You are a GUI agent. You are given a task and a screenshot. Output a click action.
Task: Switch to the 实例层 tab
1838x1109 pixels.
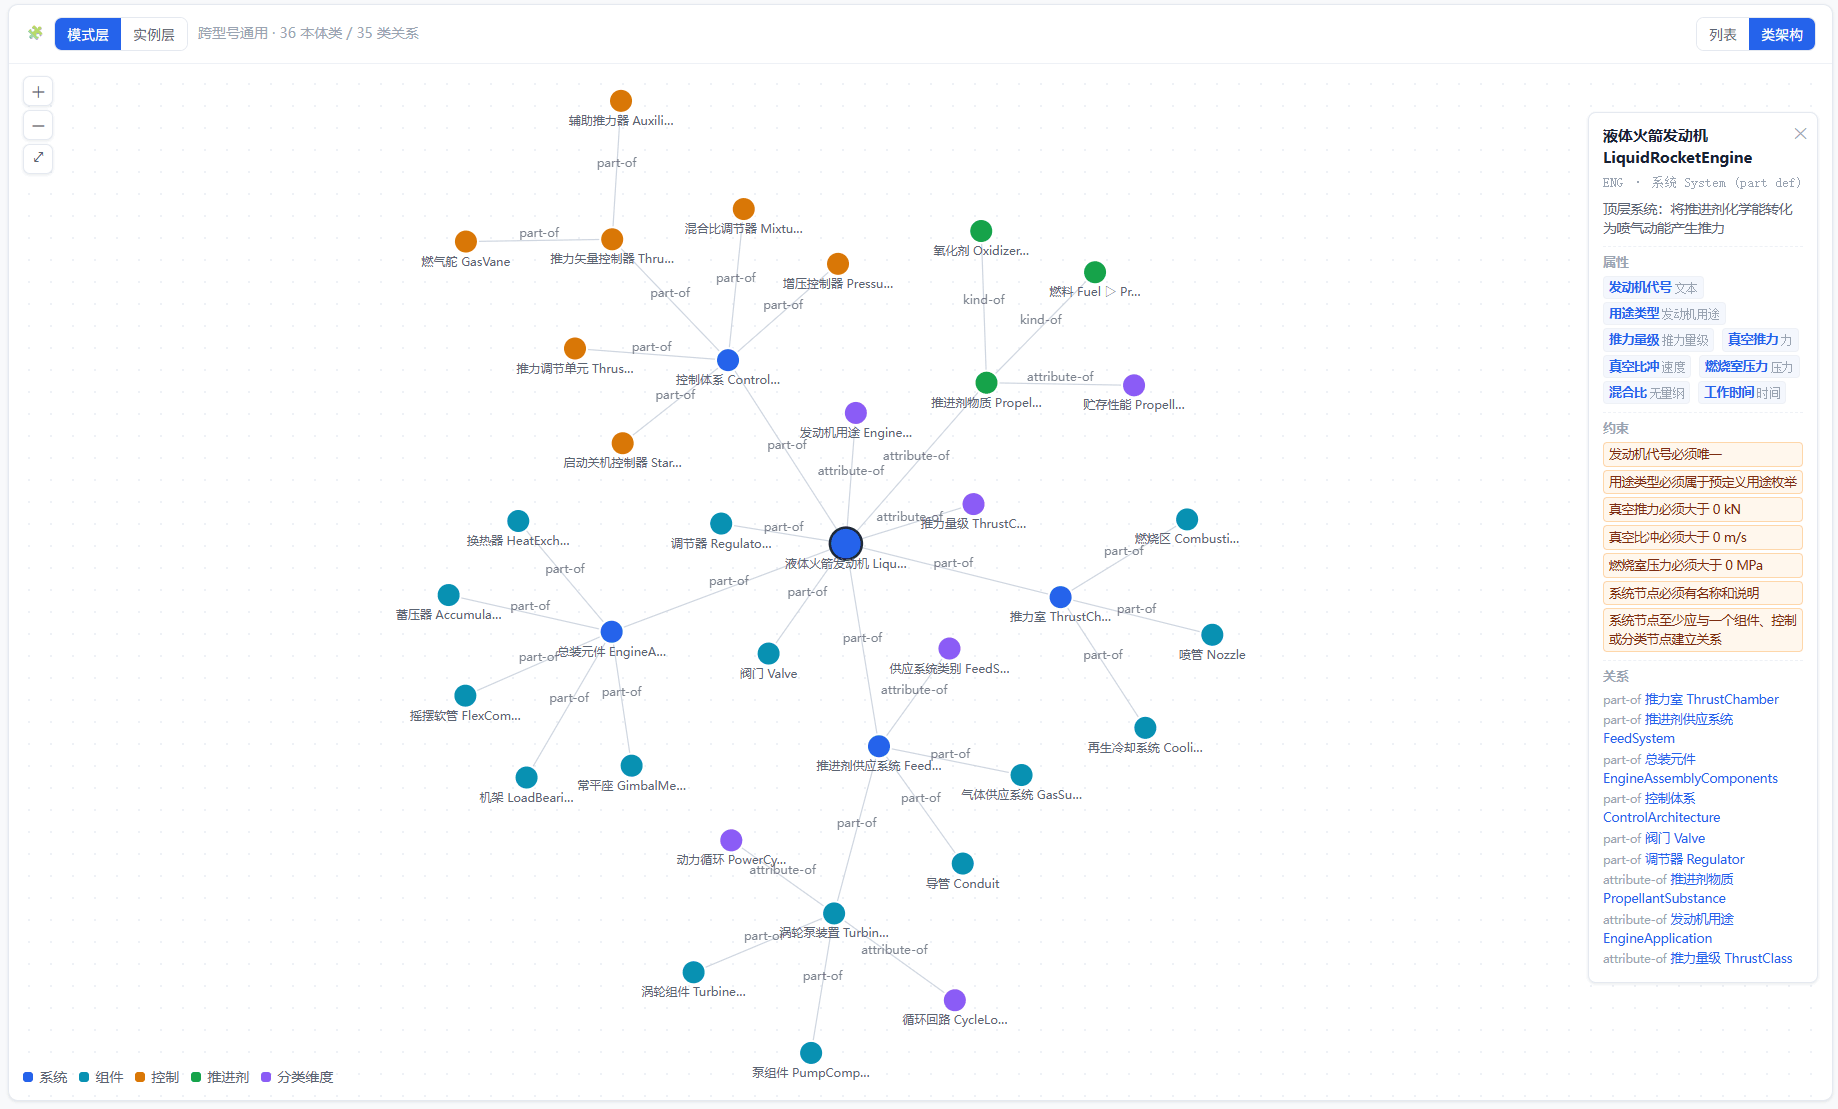point(154,34)
